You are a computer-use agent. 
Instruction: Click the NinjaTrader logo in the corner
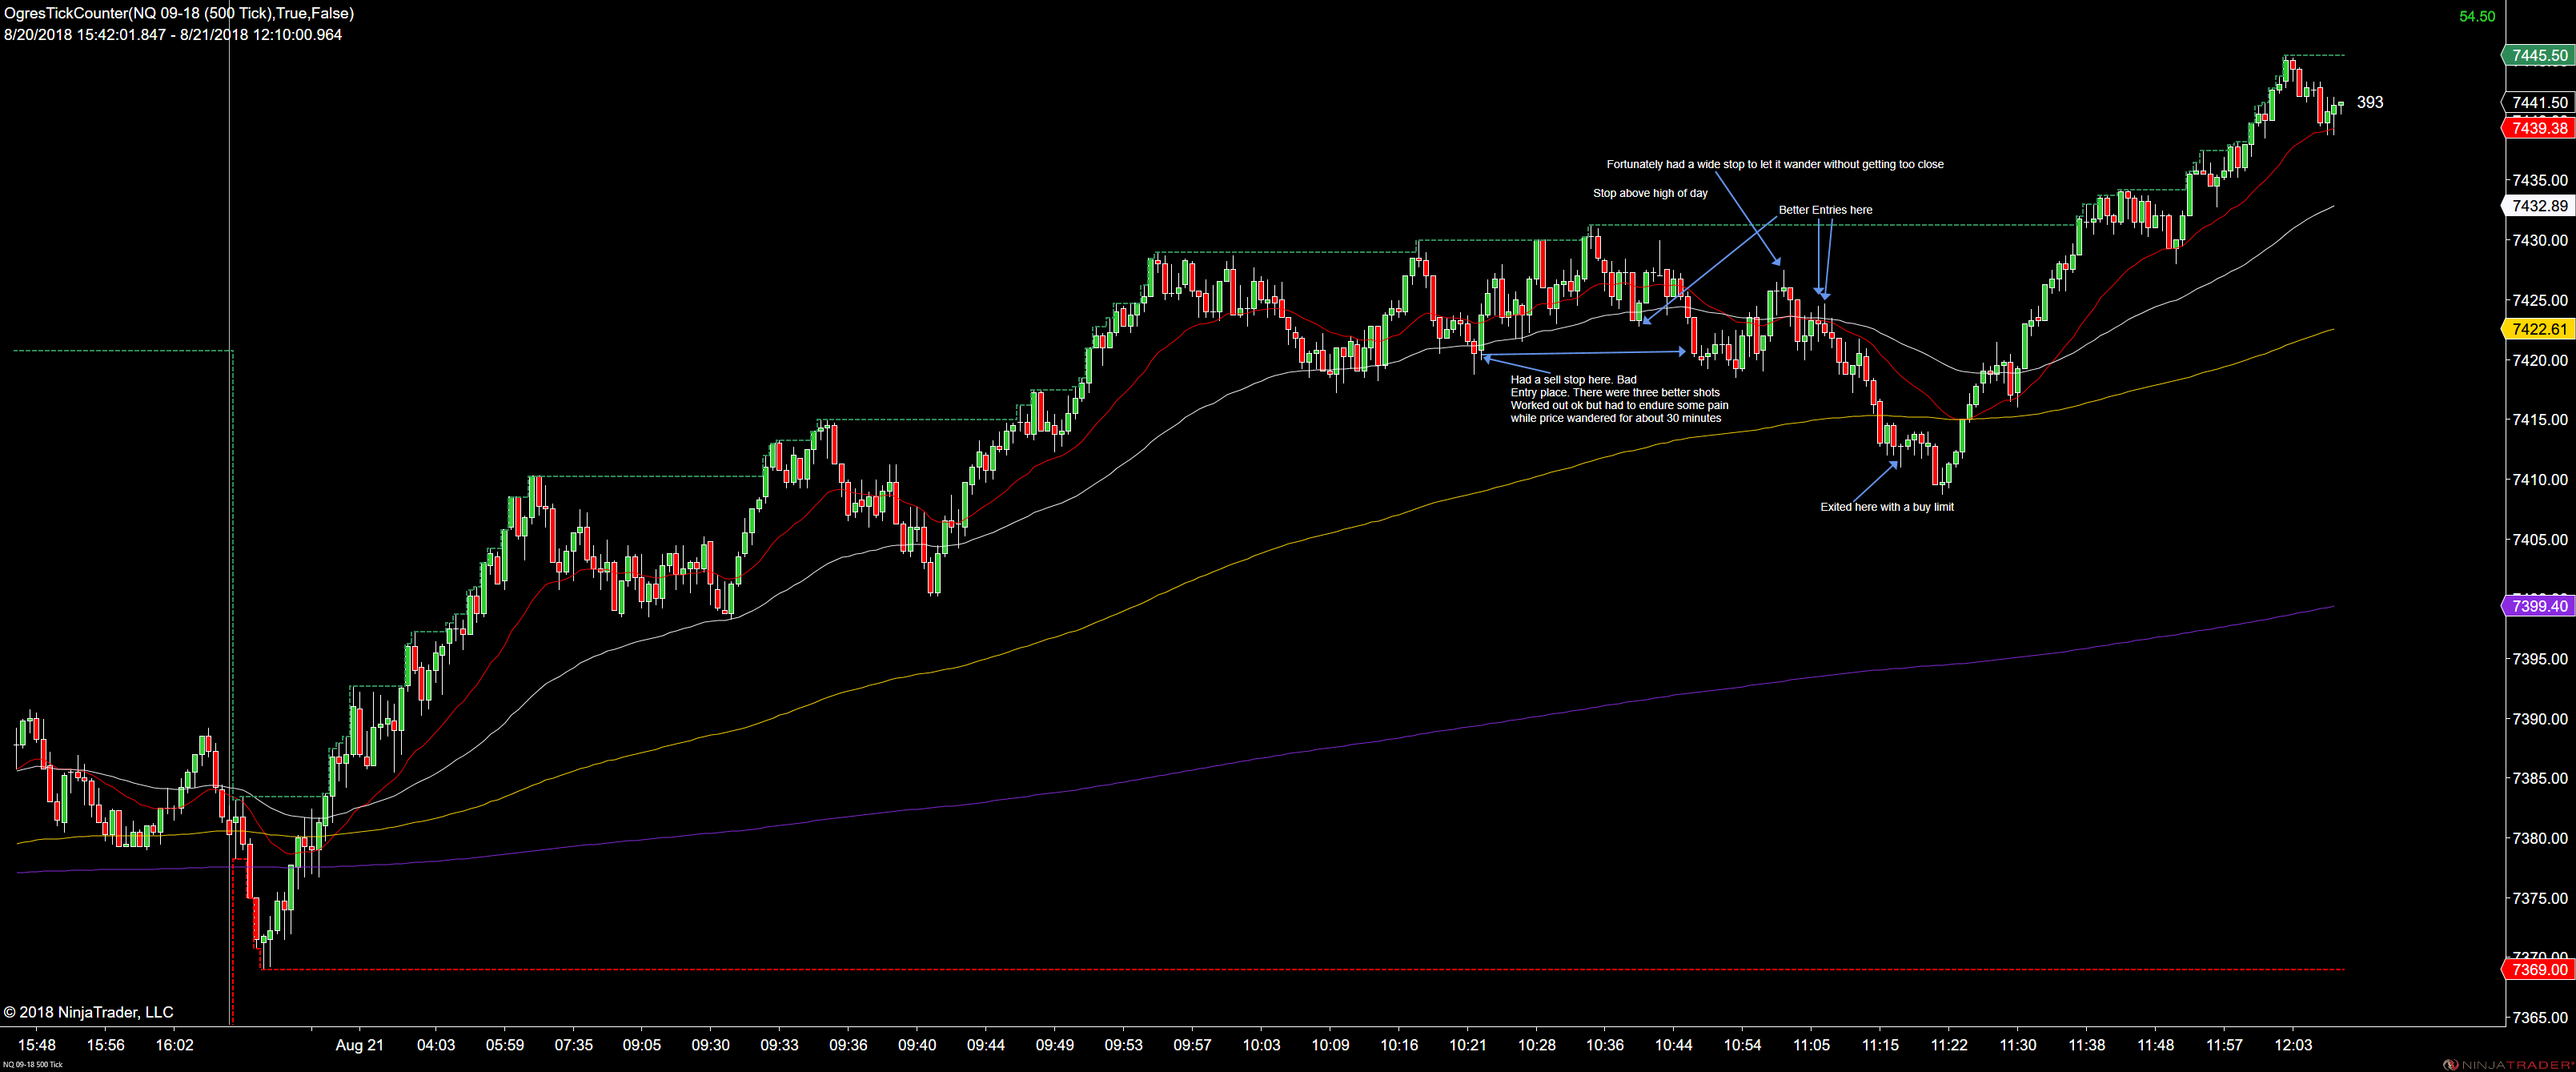click(x=2508, y=1064)
